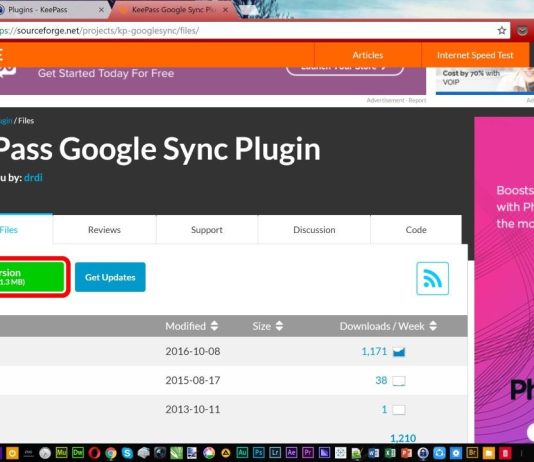Open PowerPoint from the taskbar
This screenshot has width=534, height=462.
tap(406, 453)
